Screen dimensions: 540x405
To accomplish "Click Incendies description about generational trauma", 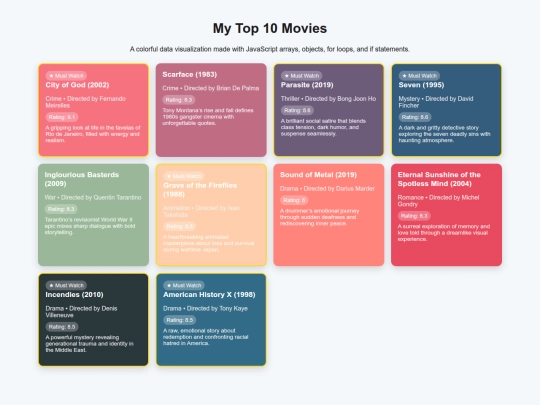I will coord(89,344).
